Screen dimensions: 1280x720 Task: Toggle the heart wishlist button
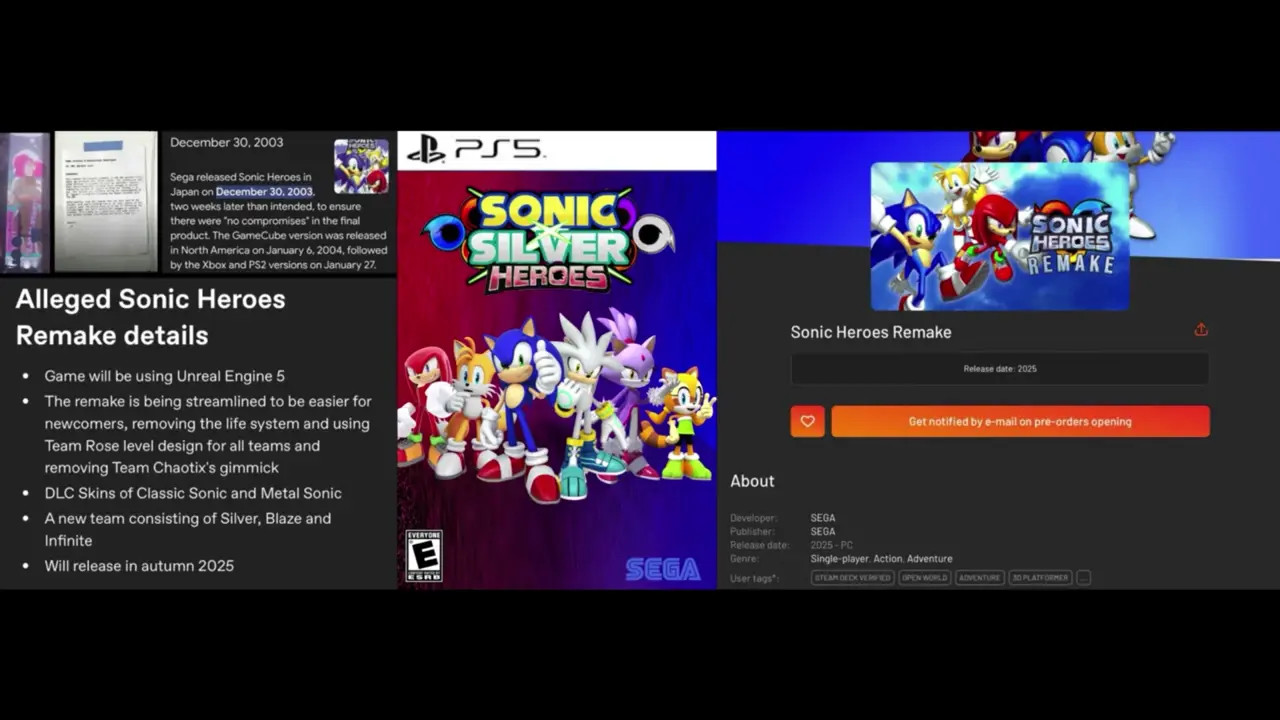coord(807,421)
